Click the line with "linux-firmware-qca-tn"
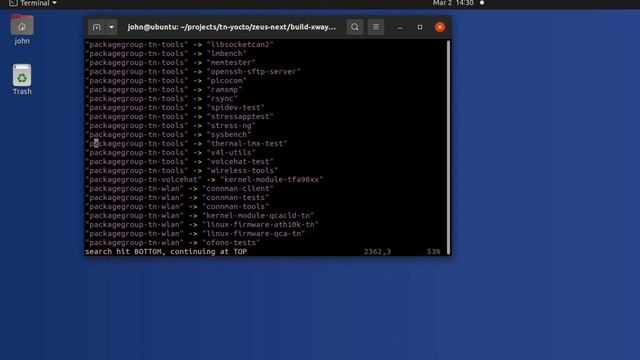Screen dimensions: 640x360 coord(195,233)
